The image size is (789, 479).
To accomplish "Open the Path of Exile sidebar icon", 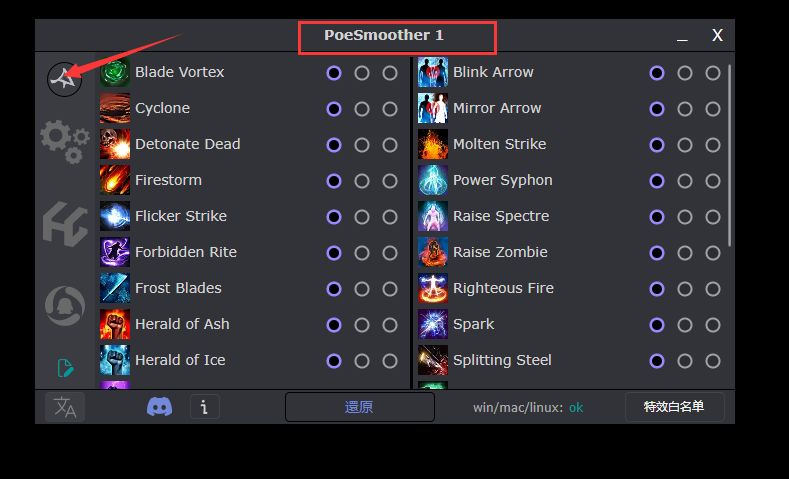I will [x=64, y=79].
